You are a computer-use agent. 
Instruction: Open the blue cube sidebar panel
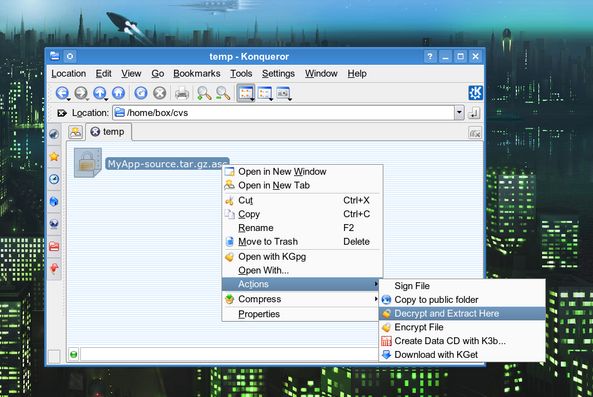point(54,201)
